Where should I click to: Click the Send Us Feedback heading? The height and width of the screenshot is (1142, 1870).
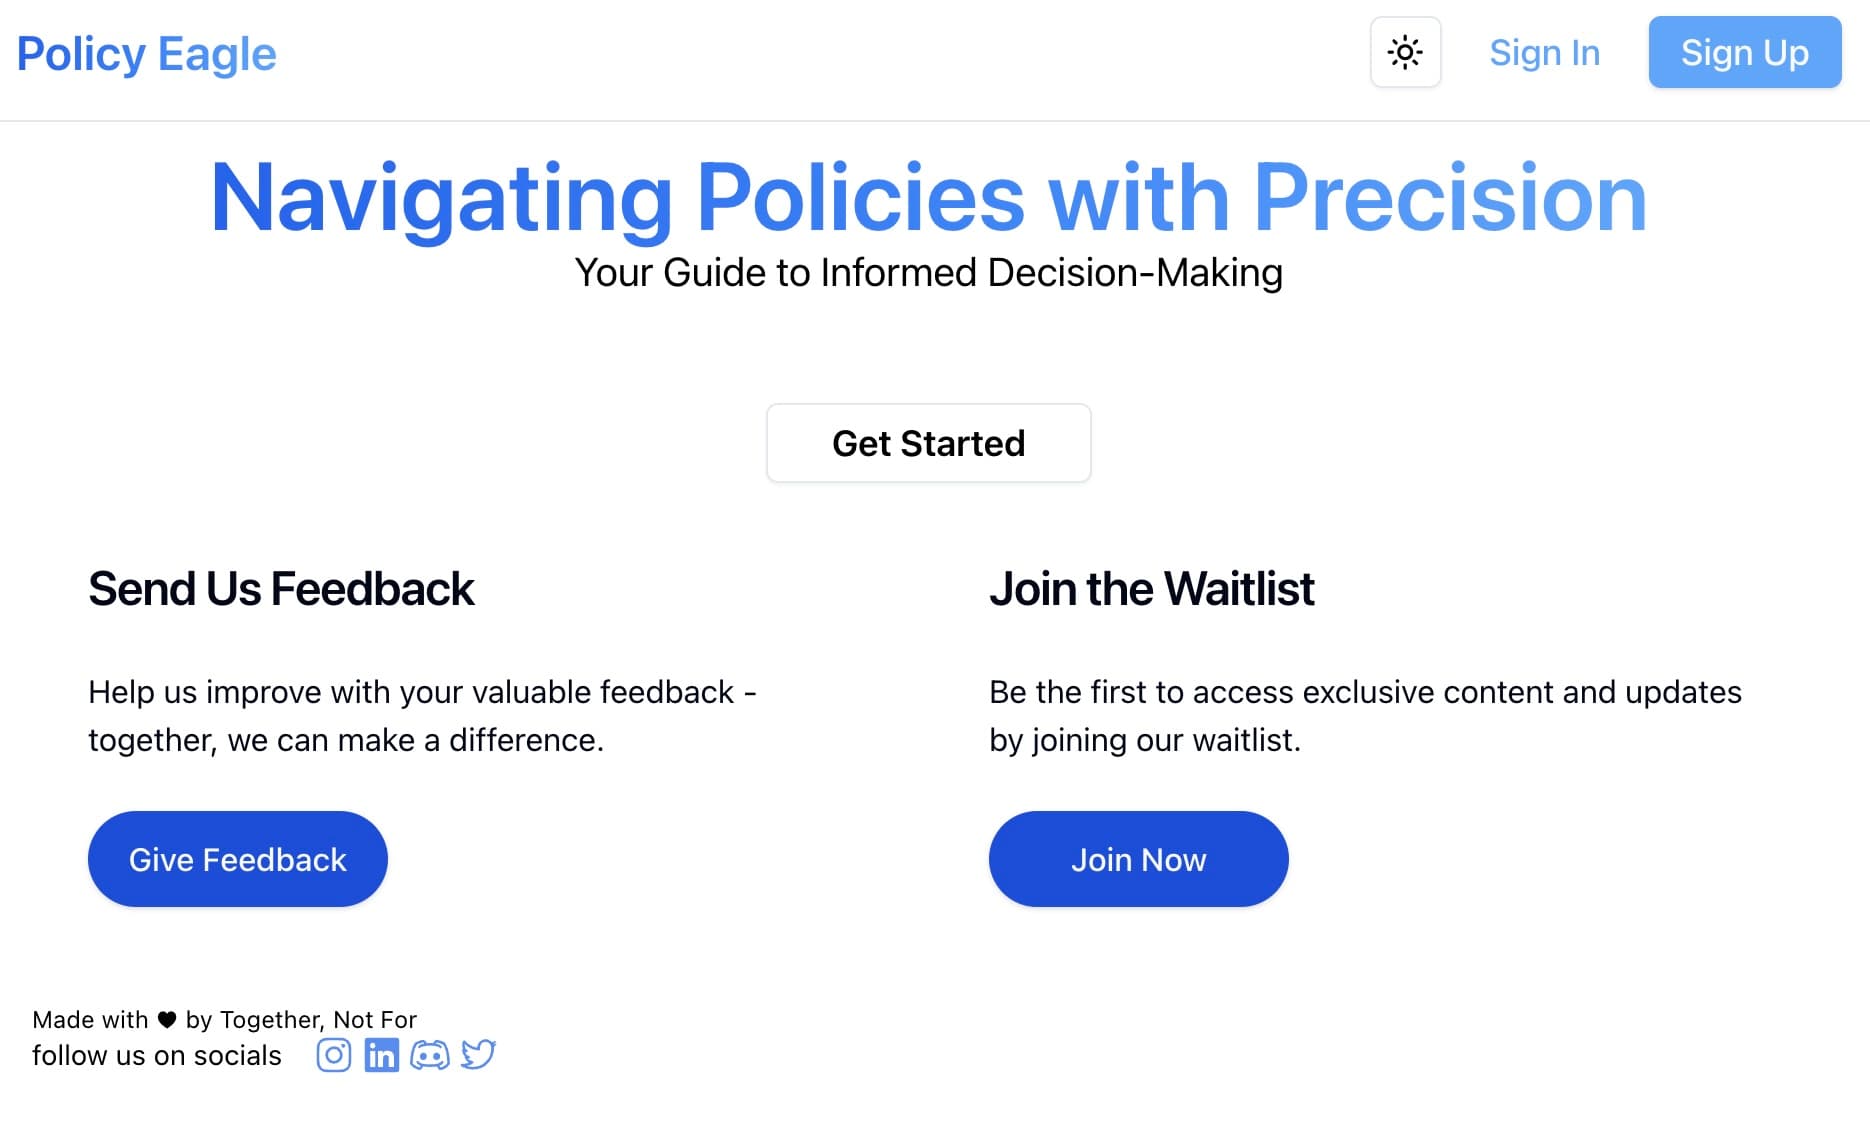pos(281,589)
